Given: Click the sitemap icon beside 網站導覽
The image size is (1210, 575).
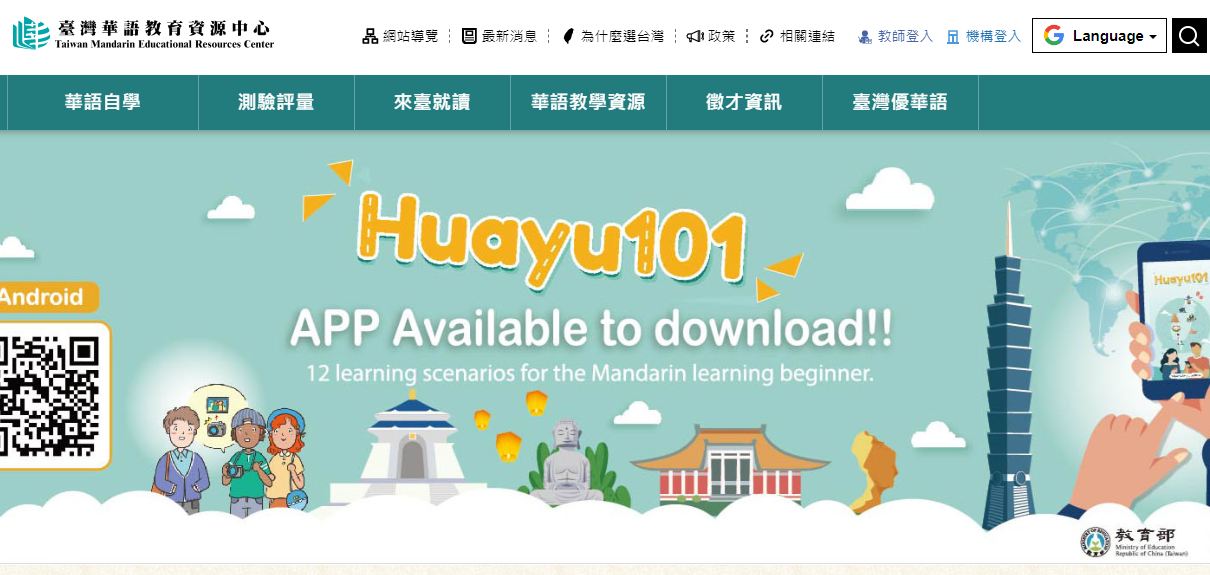Looking at the screenshot, I should pyautogui.click(x=370, y=36).
